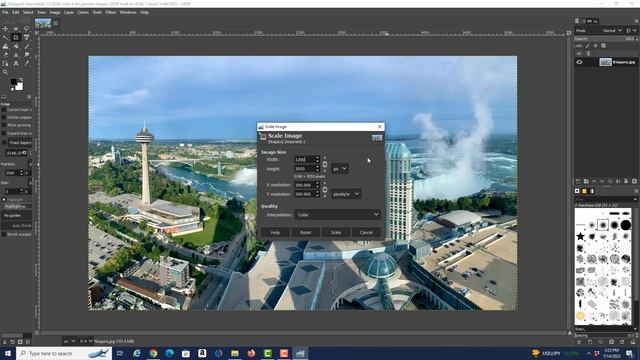Toggle Expand from center checkbox
Viewport: 640px width, 360px height.
click(x=4, y=133)
